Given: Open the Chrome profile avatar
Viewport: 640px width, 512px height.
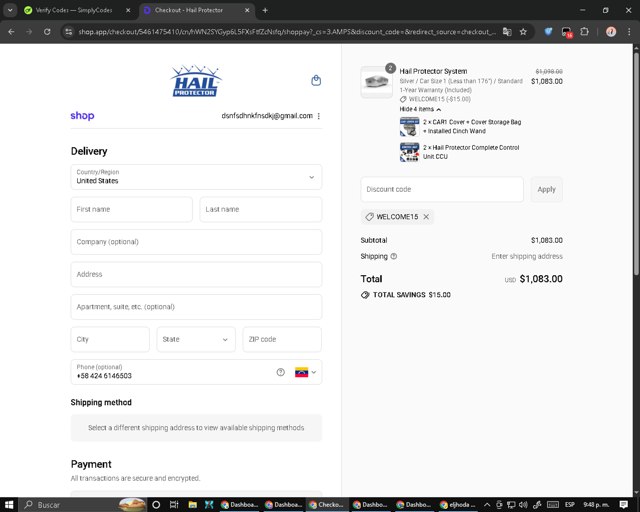Looking at the screenshot, I should (611, 32).
